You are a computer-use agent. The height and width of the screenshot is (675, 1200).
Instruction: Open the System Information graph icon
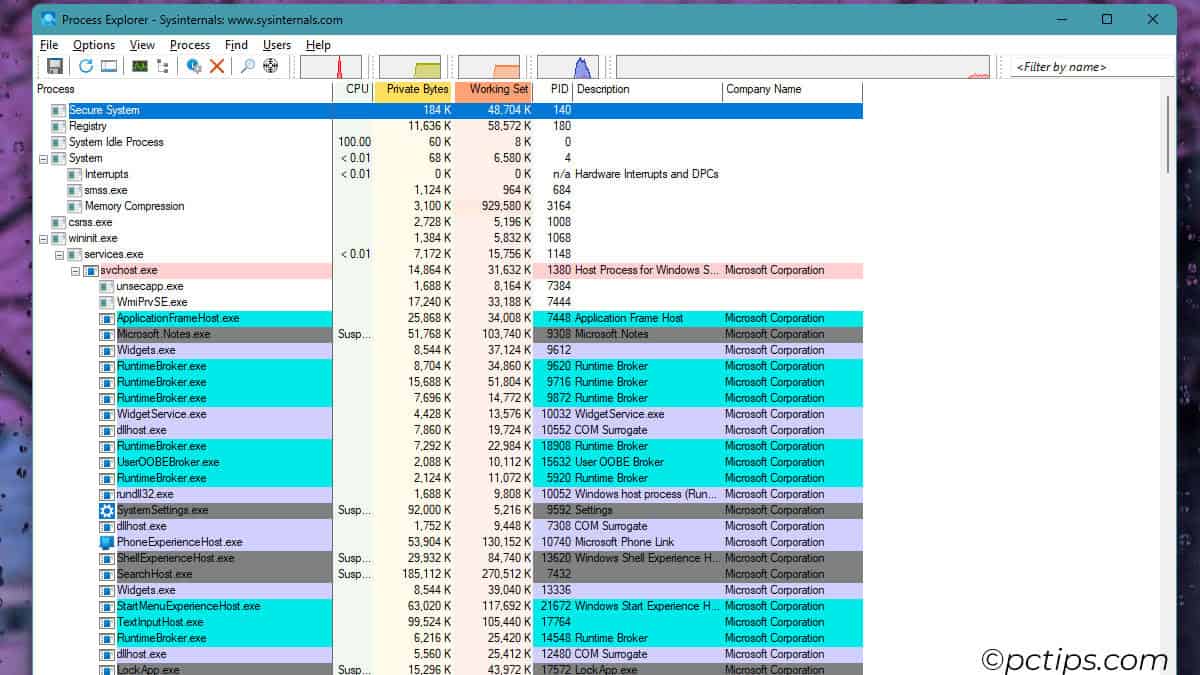[140, 66]
